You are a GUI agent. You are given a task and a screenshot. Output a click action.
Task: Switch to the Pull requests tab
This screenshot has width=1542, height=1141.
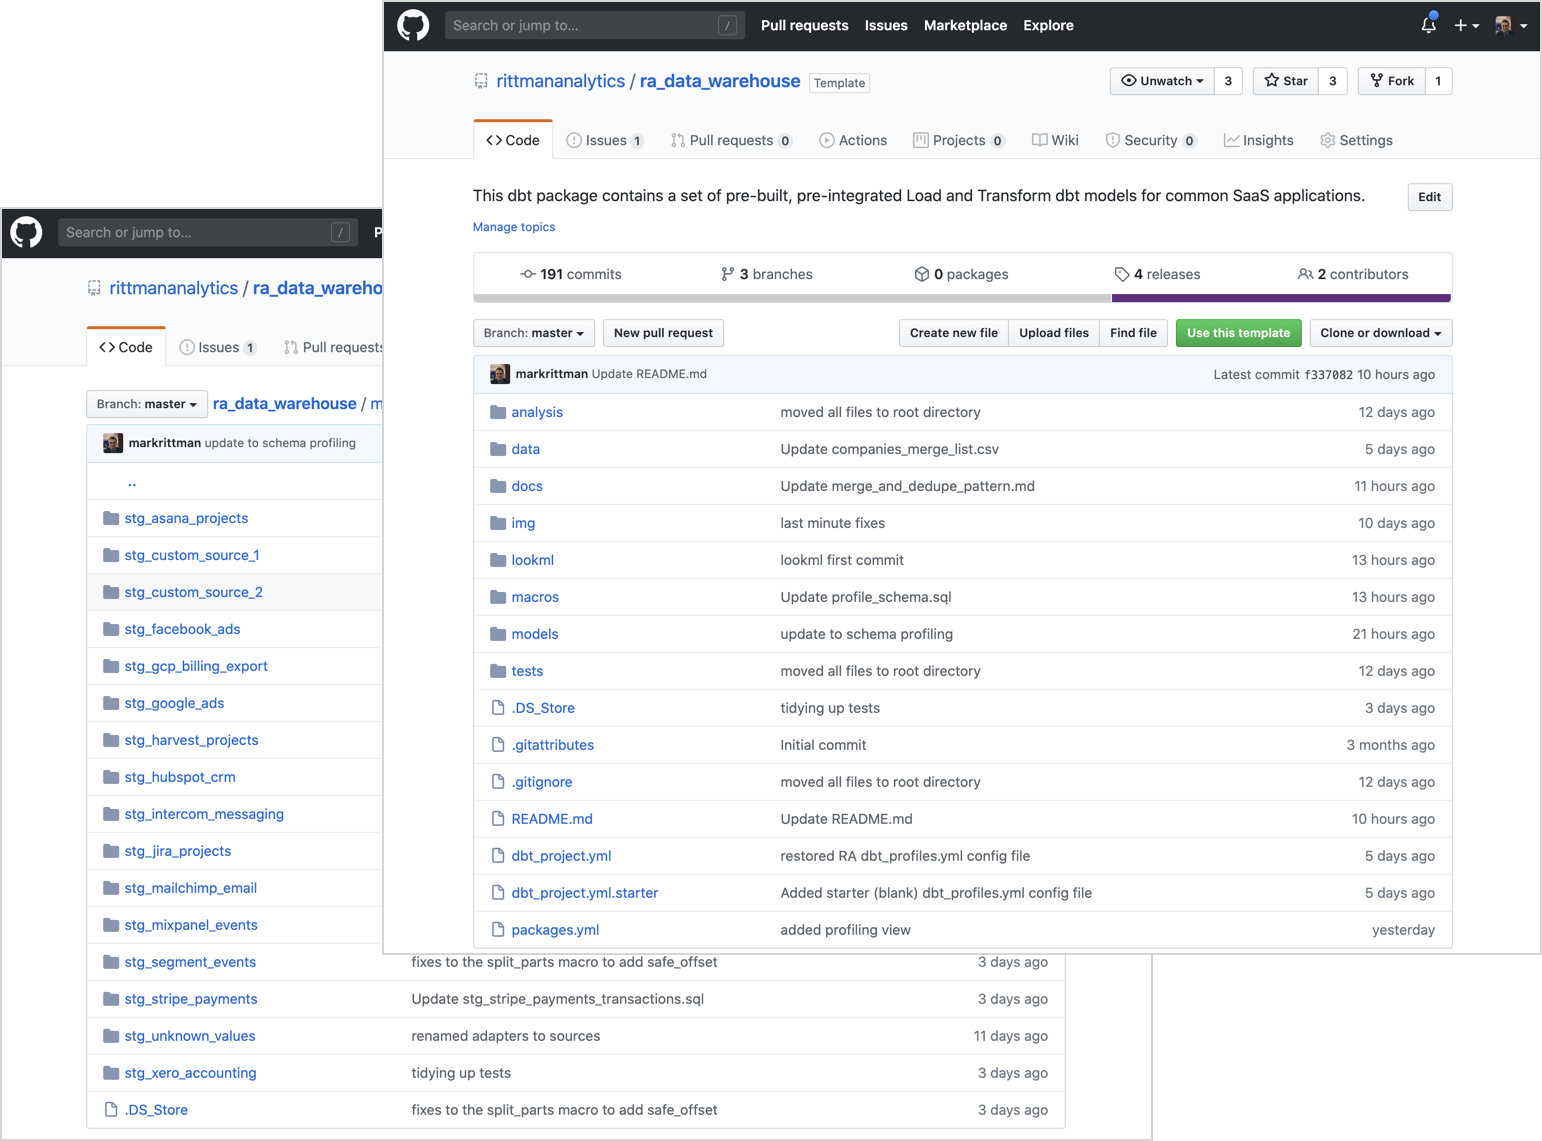(x=731, y=140)
